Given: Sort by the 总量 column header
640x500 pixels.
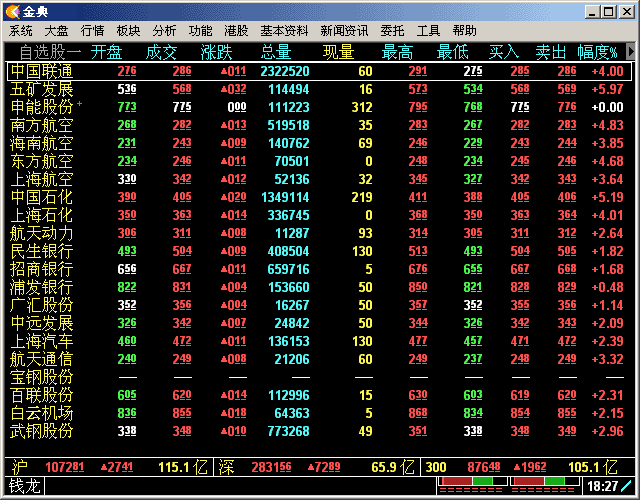Looking at the screenshot, I should pos(276,52).
